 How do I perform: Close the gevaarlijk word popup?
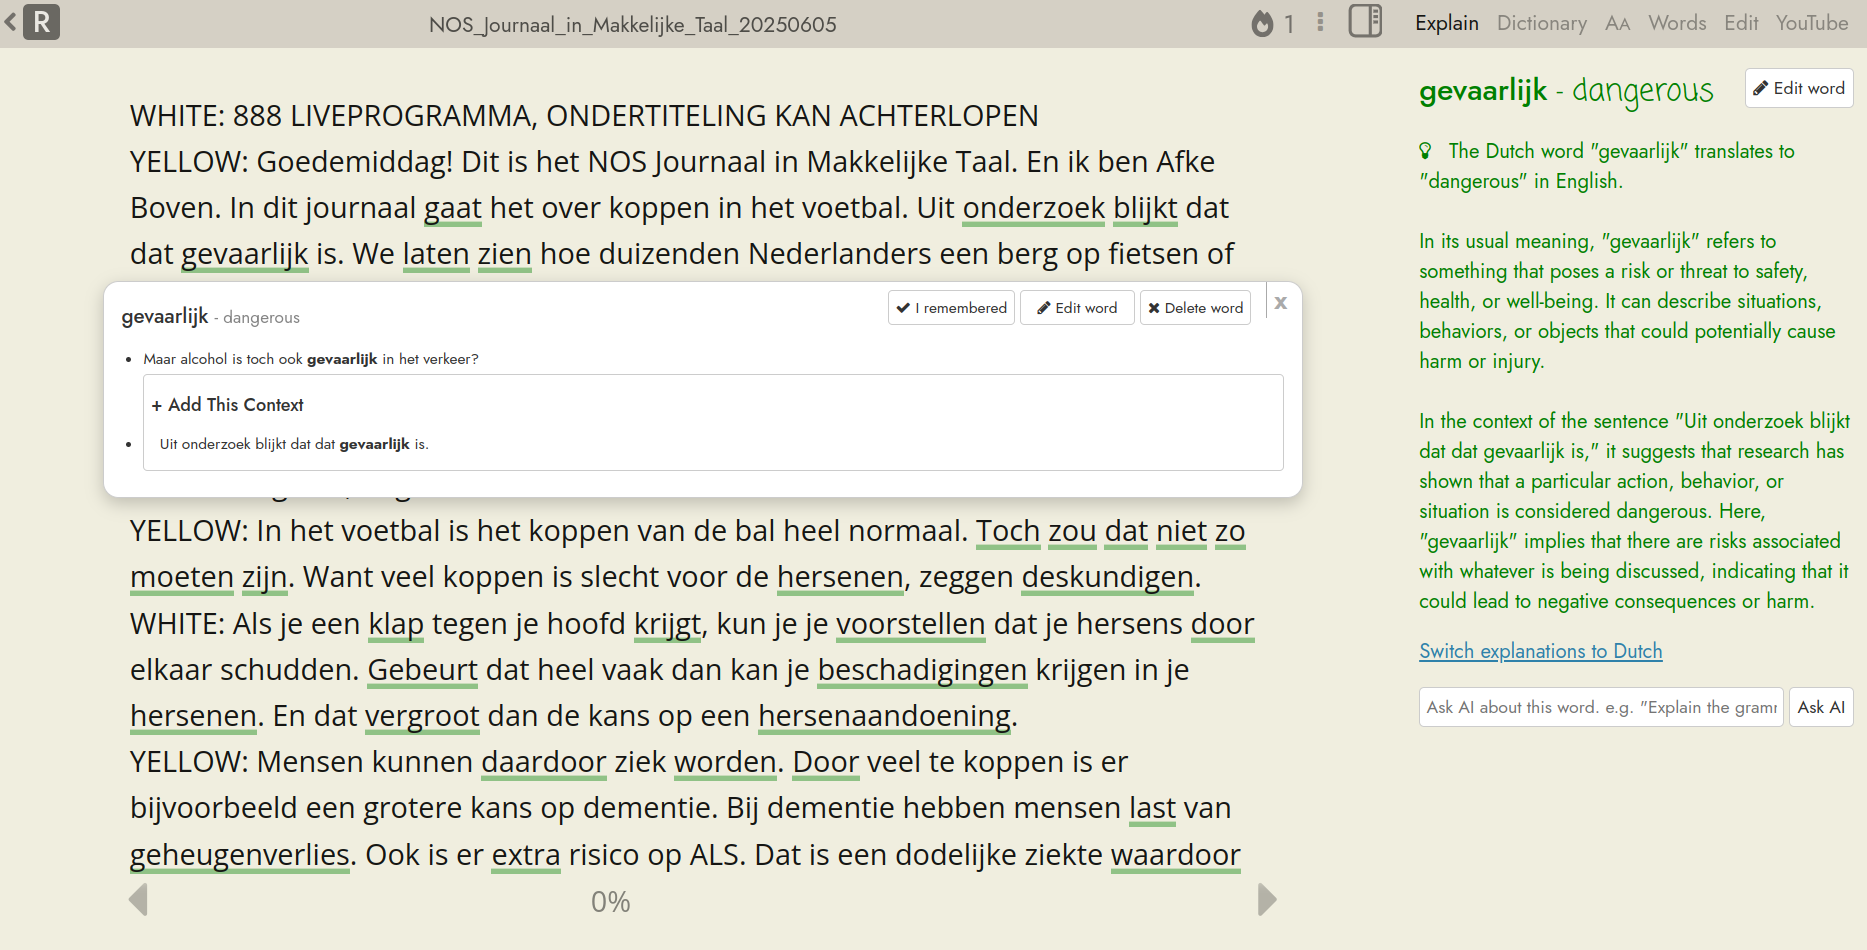1280,303
